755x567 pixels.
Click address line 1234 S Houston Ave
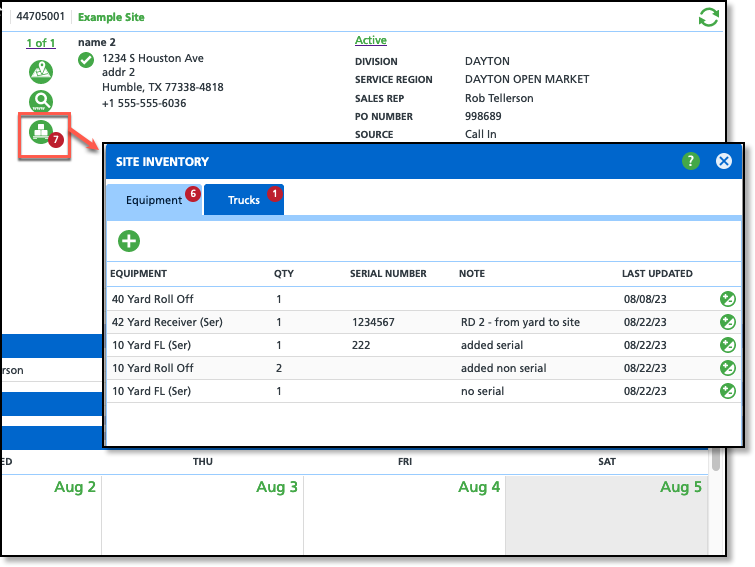pyautogui.click(x=153, y=58)
